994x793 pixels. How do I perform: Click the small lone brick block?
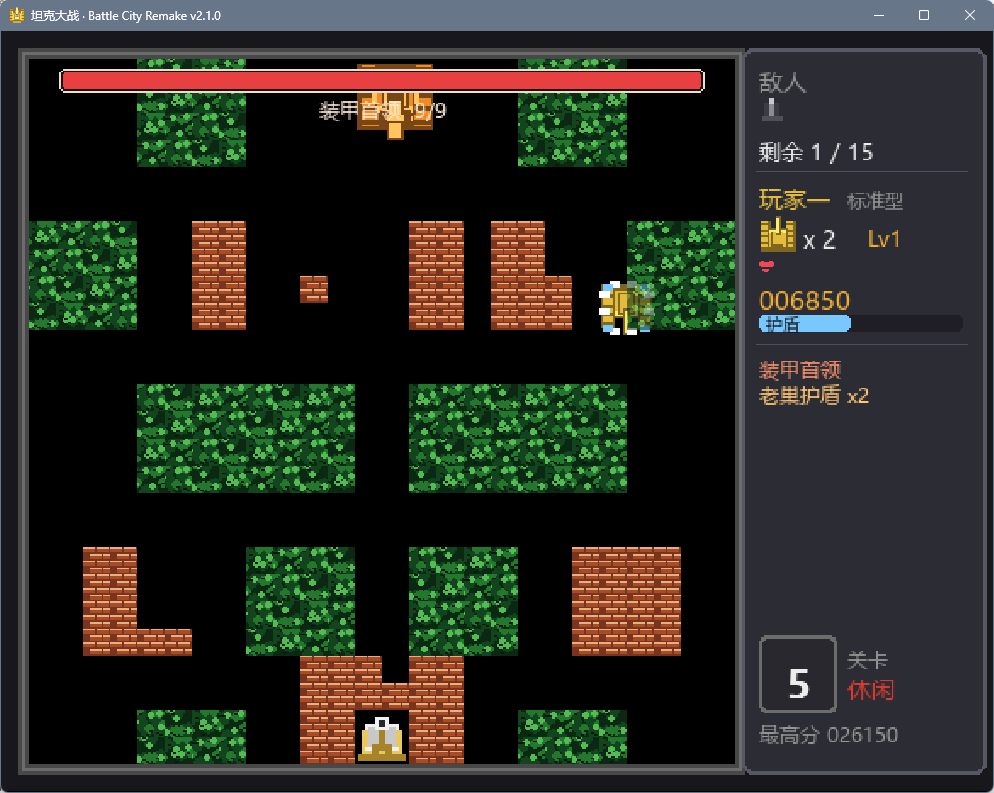(x=314, y=289)
